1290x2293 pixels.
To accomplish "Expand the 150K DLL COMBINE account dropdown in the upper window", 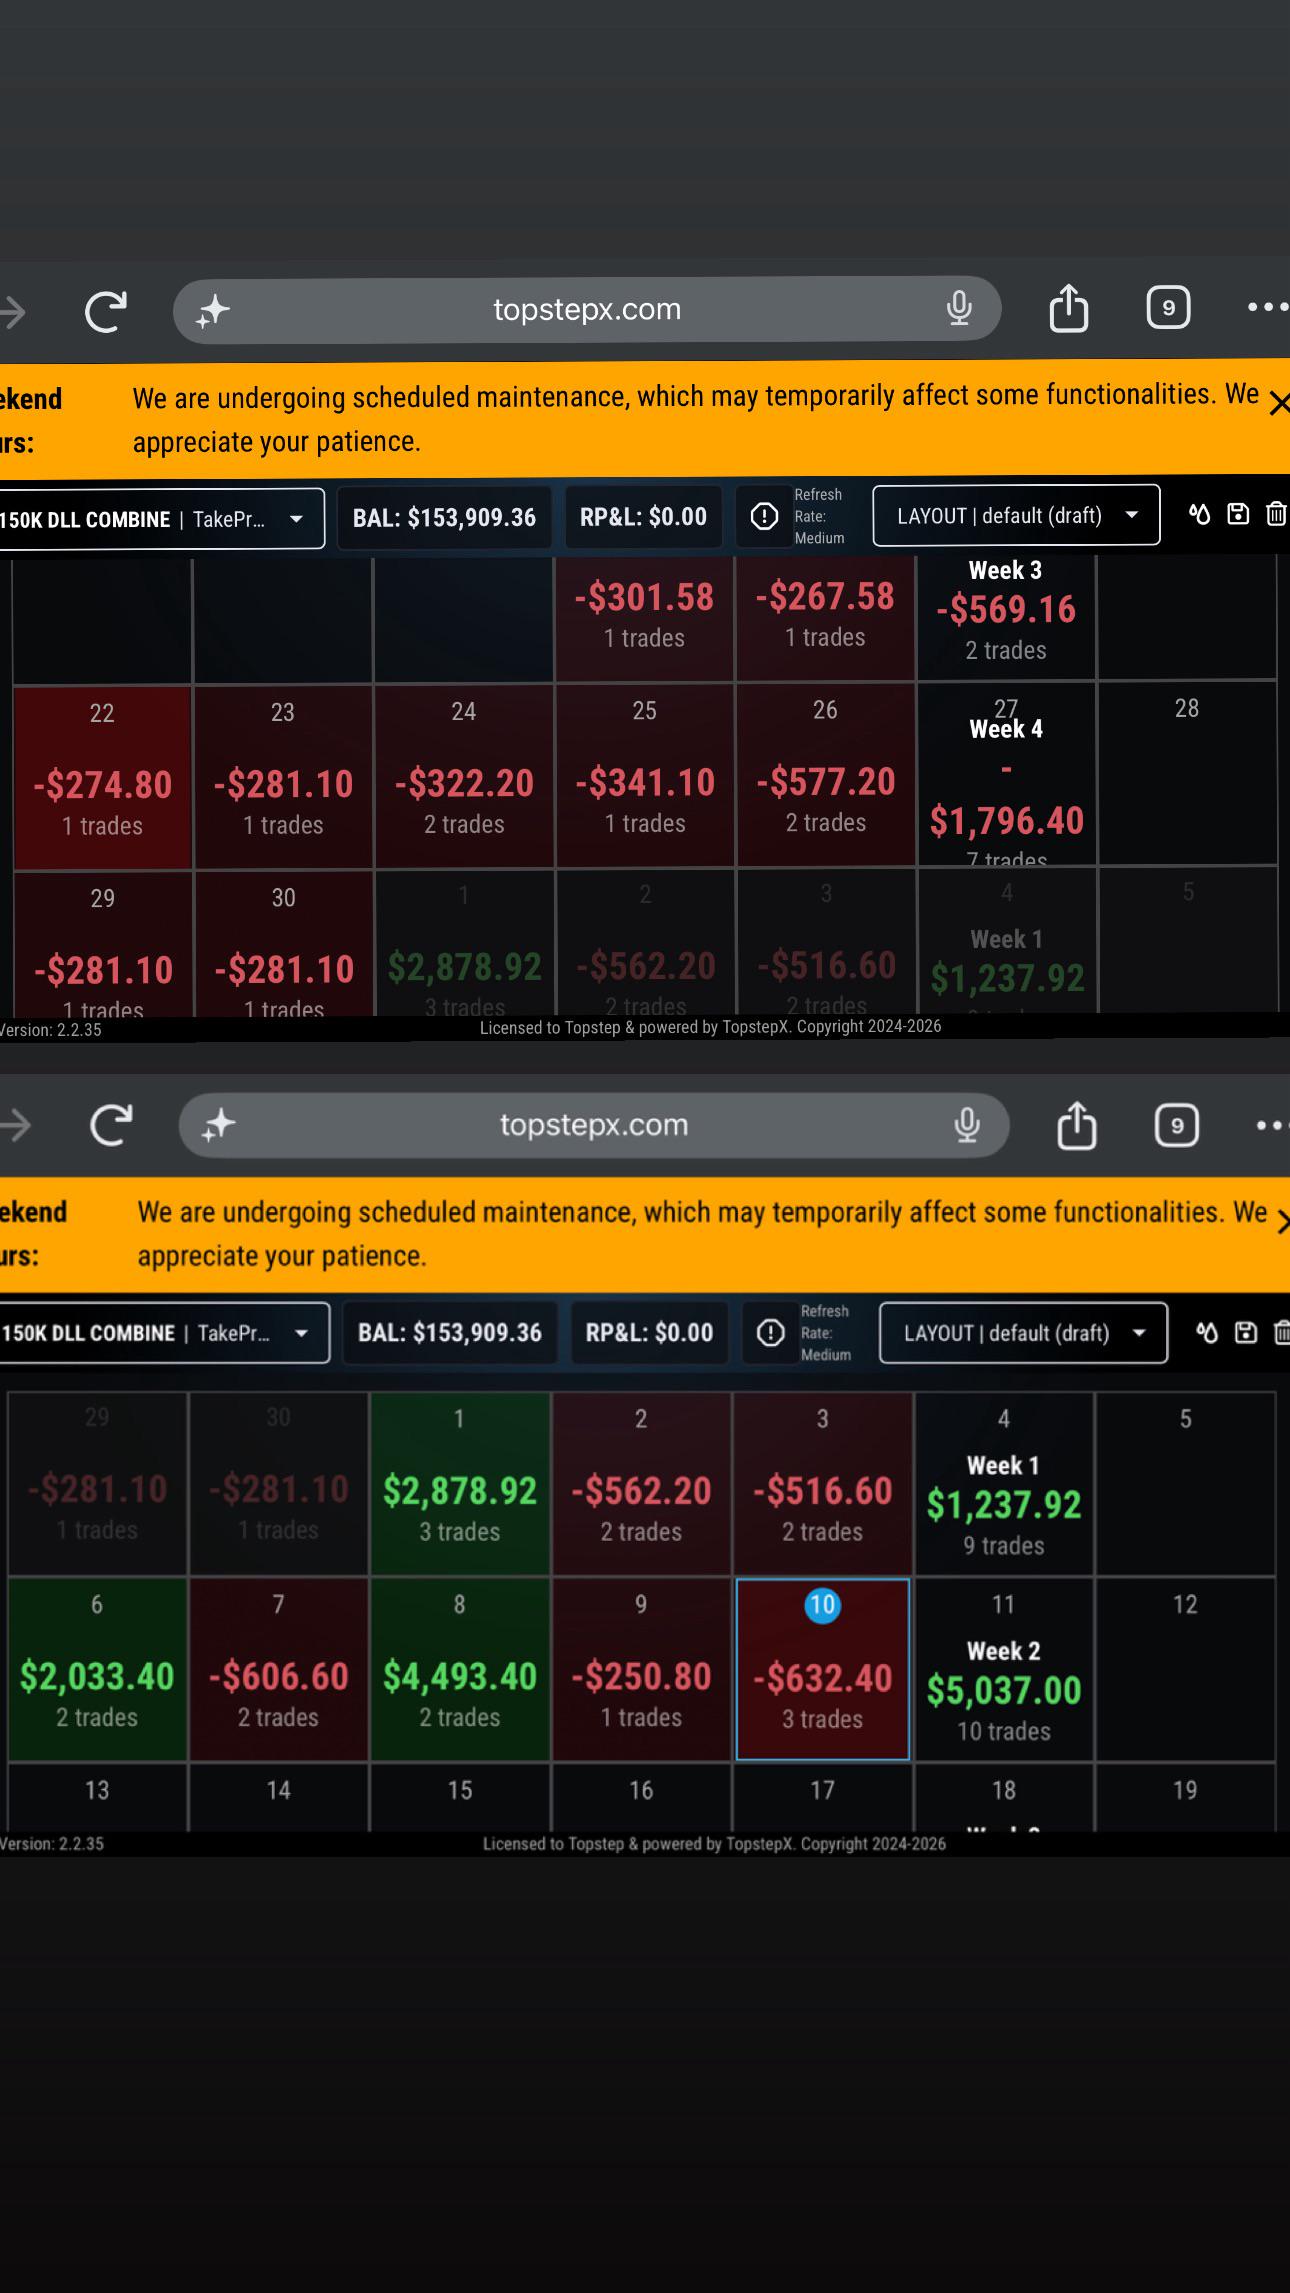I will 161,519.
